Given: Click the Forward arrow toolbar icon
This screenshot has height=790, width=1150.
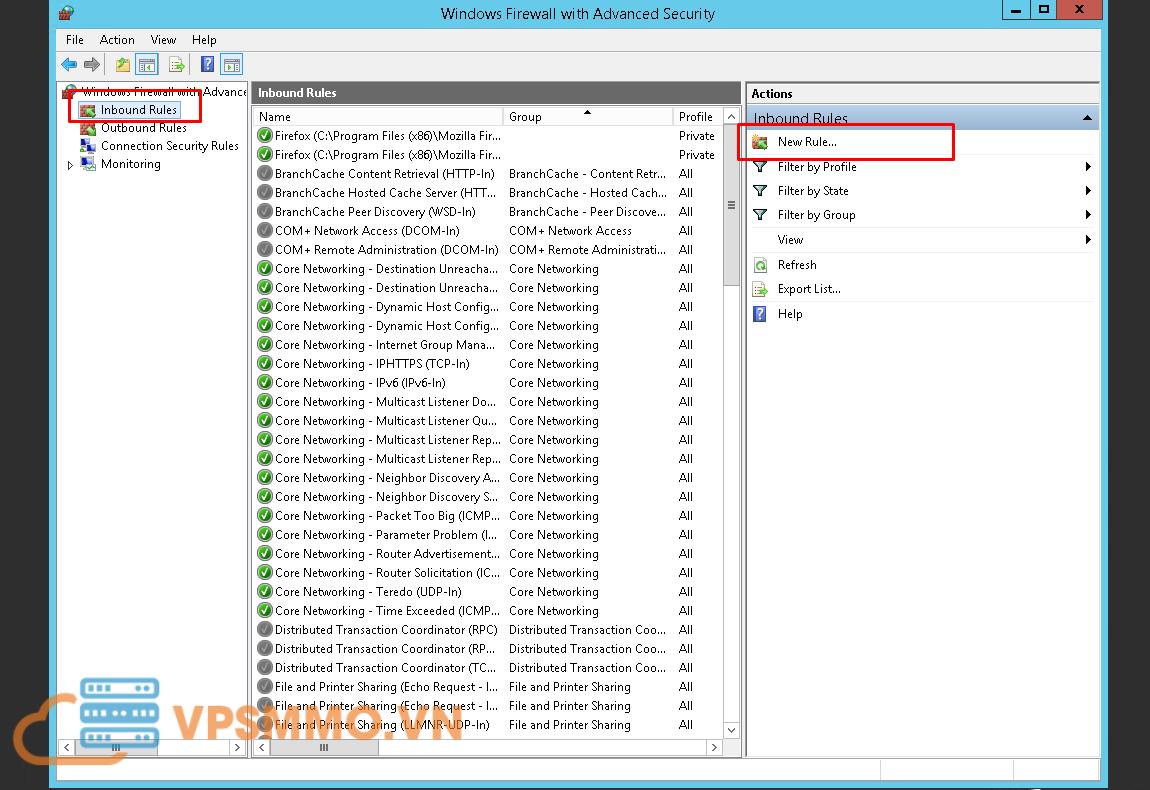Looking at the screenshot, I should 92,65.
